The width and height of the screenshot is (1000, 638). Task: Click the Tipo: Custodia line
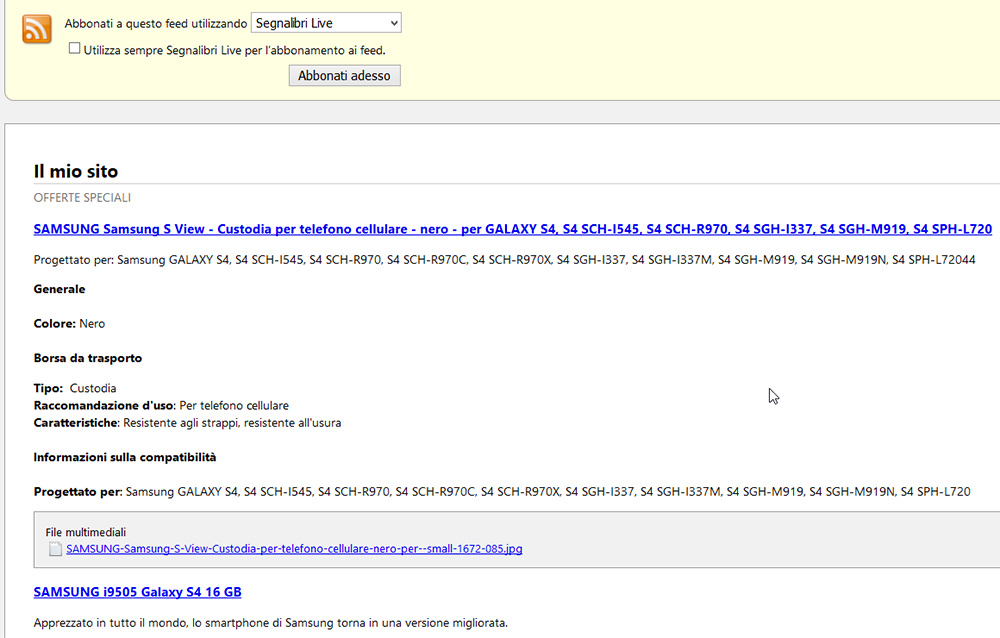(x=75, y=388)
